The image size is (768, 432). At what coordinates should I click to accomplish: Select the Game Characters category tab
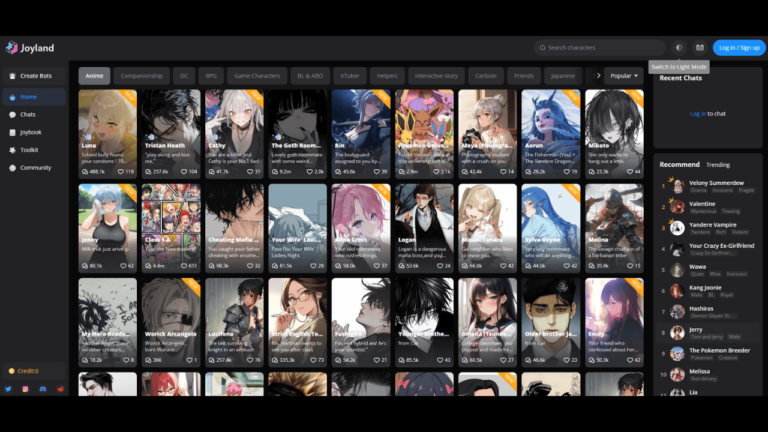(x=257, y=76)
